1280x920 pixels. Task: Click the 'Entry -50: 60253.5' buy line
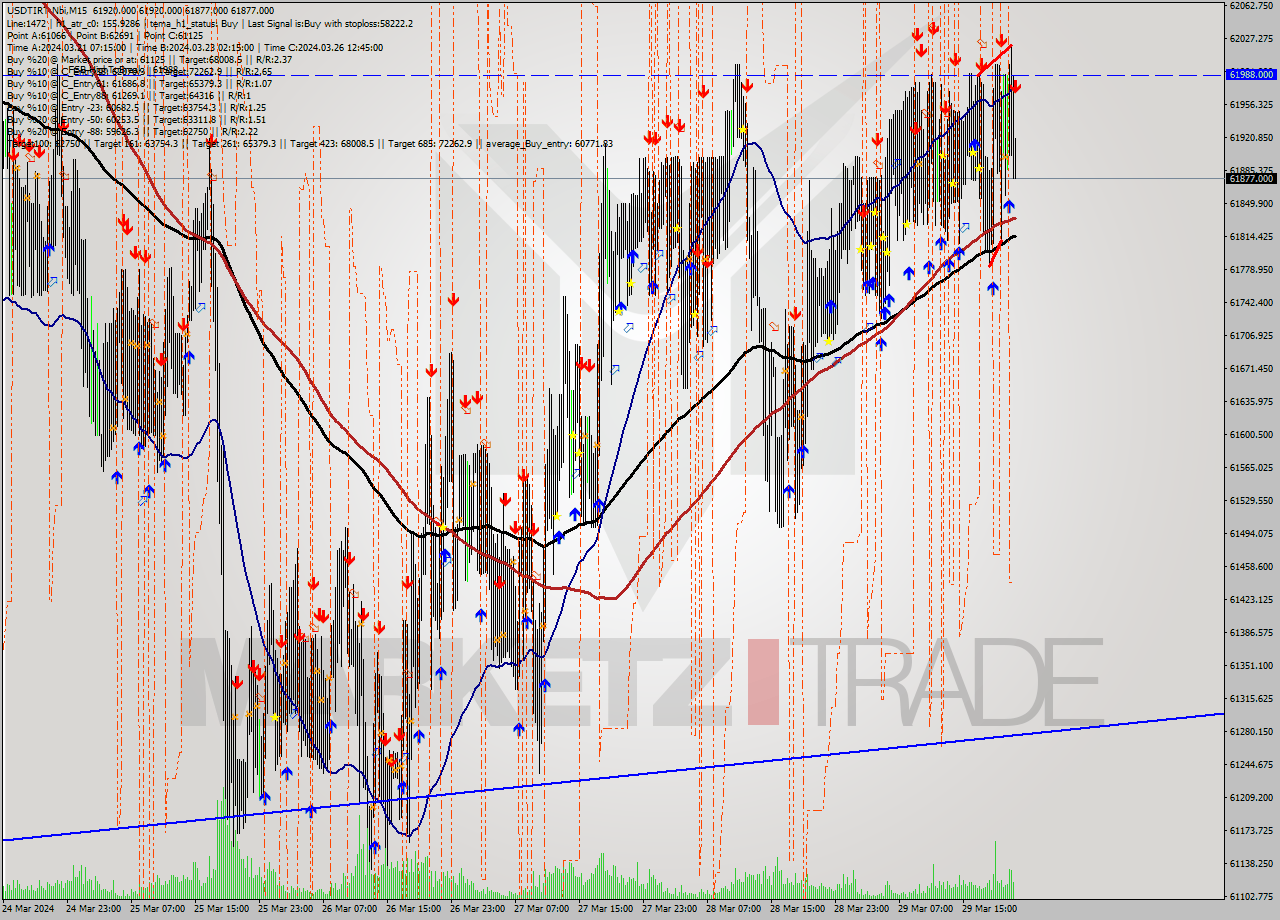(x=135, y=119)
